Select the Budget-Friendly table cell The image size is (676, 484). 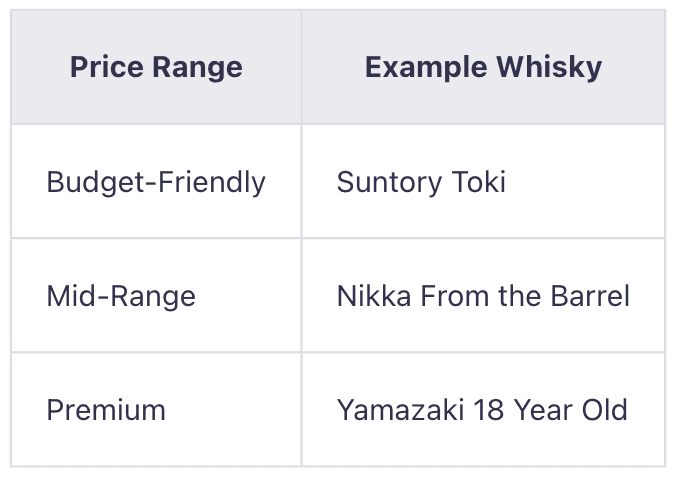[156, 182]
